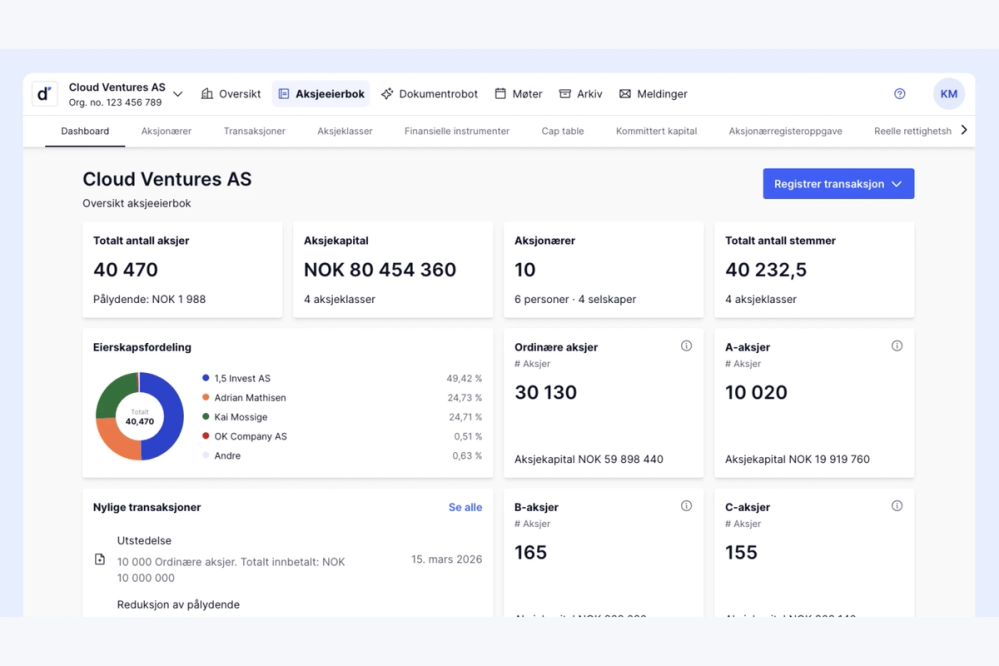Click the '10 020' A-aksjer count
The height and width of the screenshot is (666, 999).
point(756,393)
